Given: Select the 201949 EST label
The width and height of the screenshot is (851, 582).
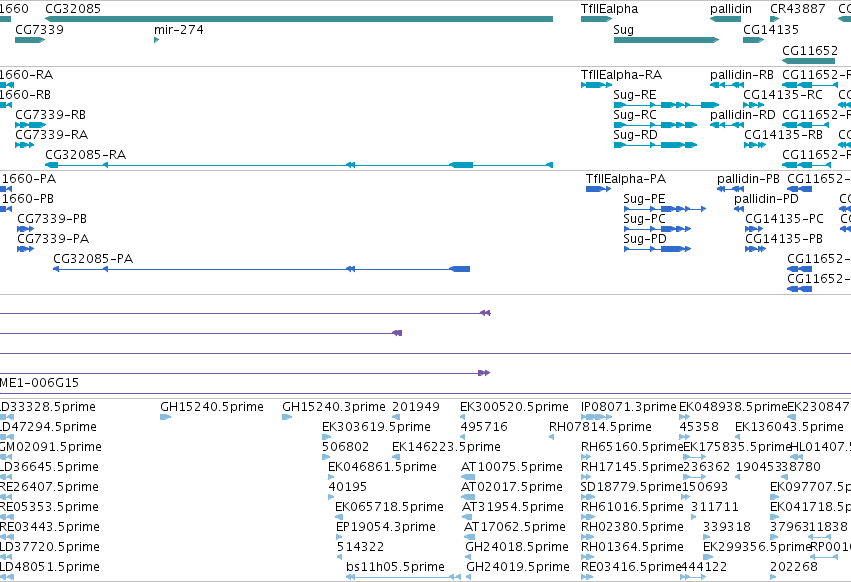Looking at the screenshot, I should point(416,407).
